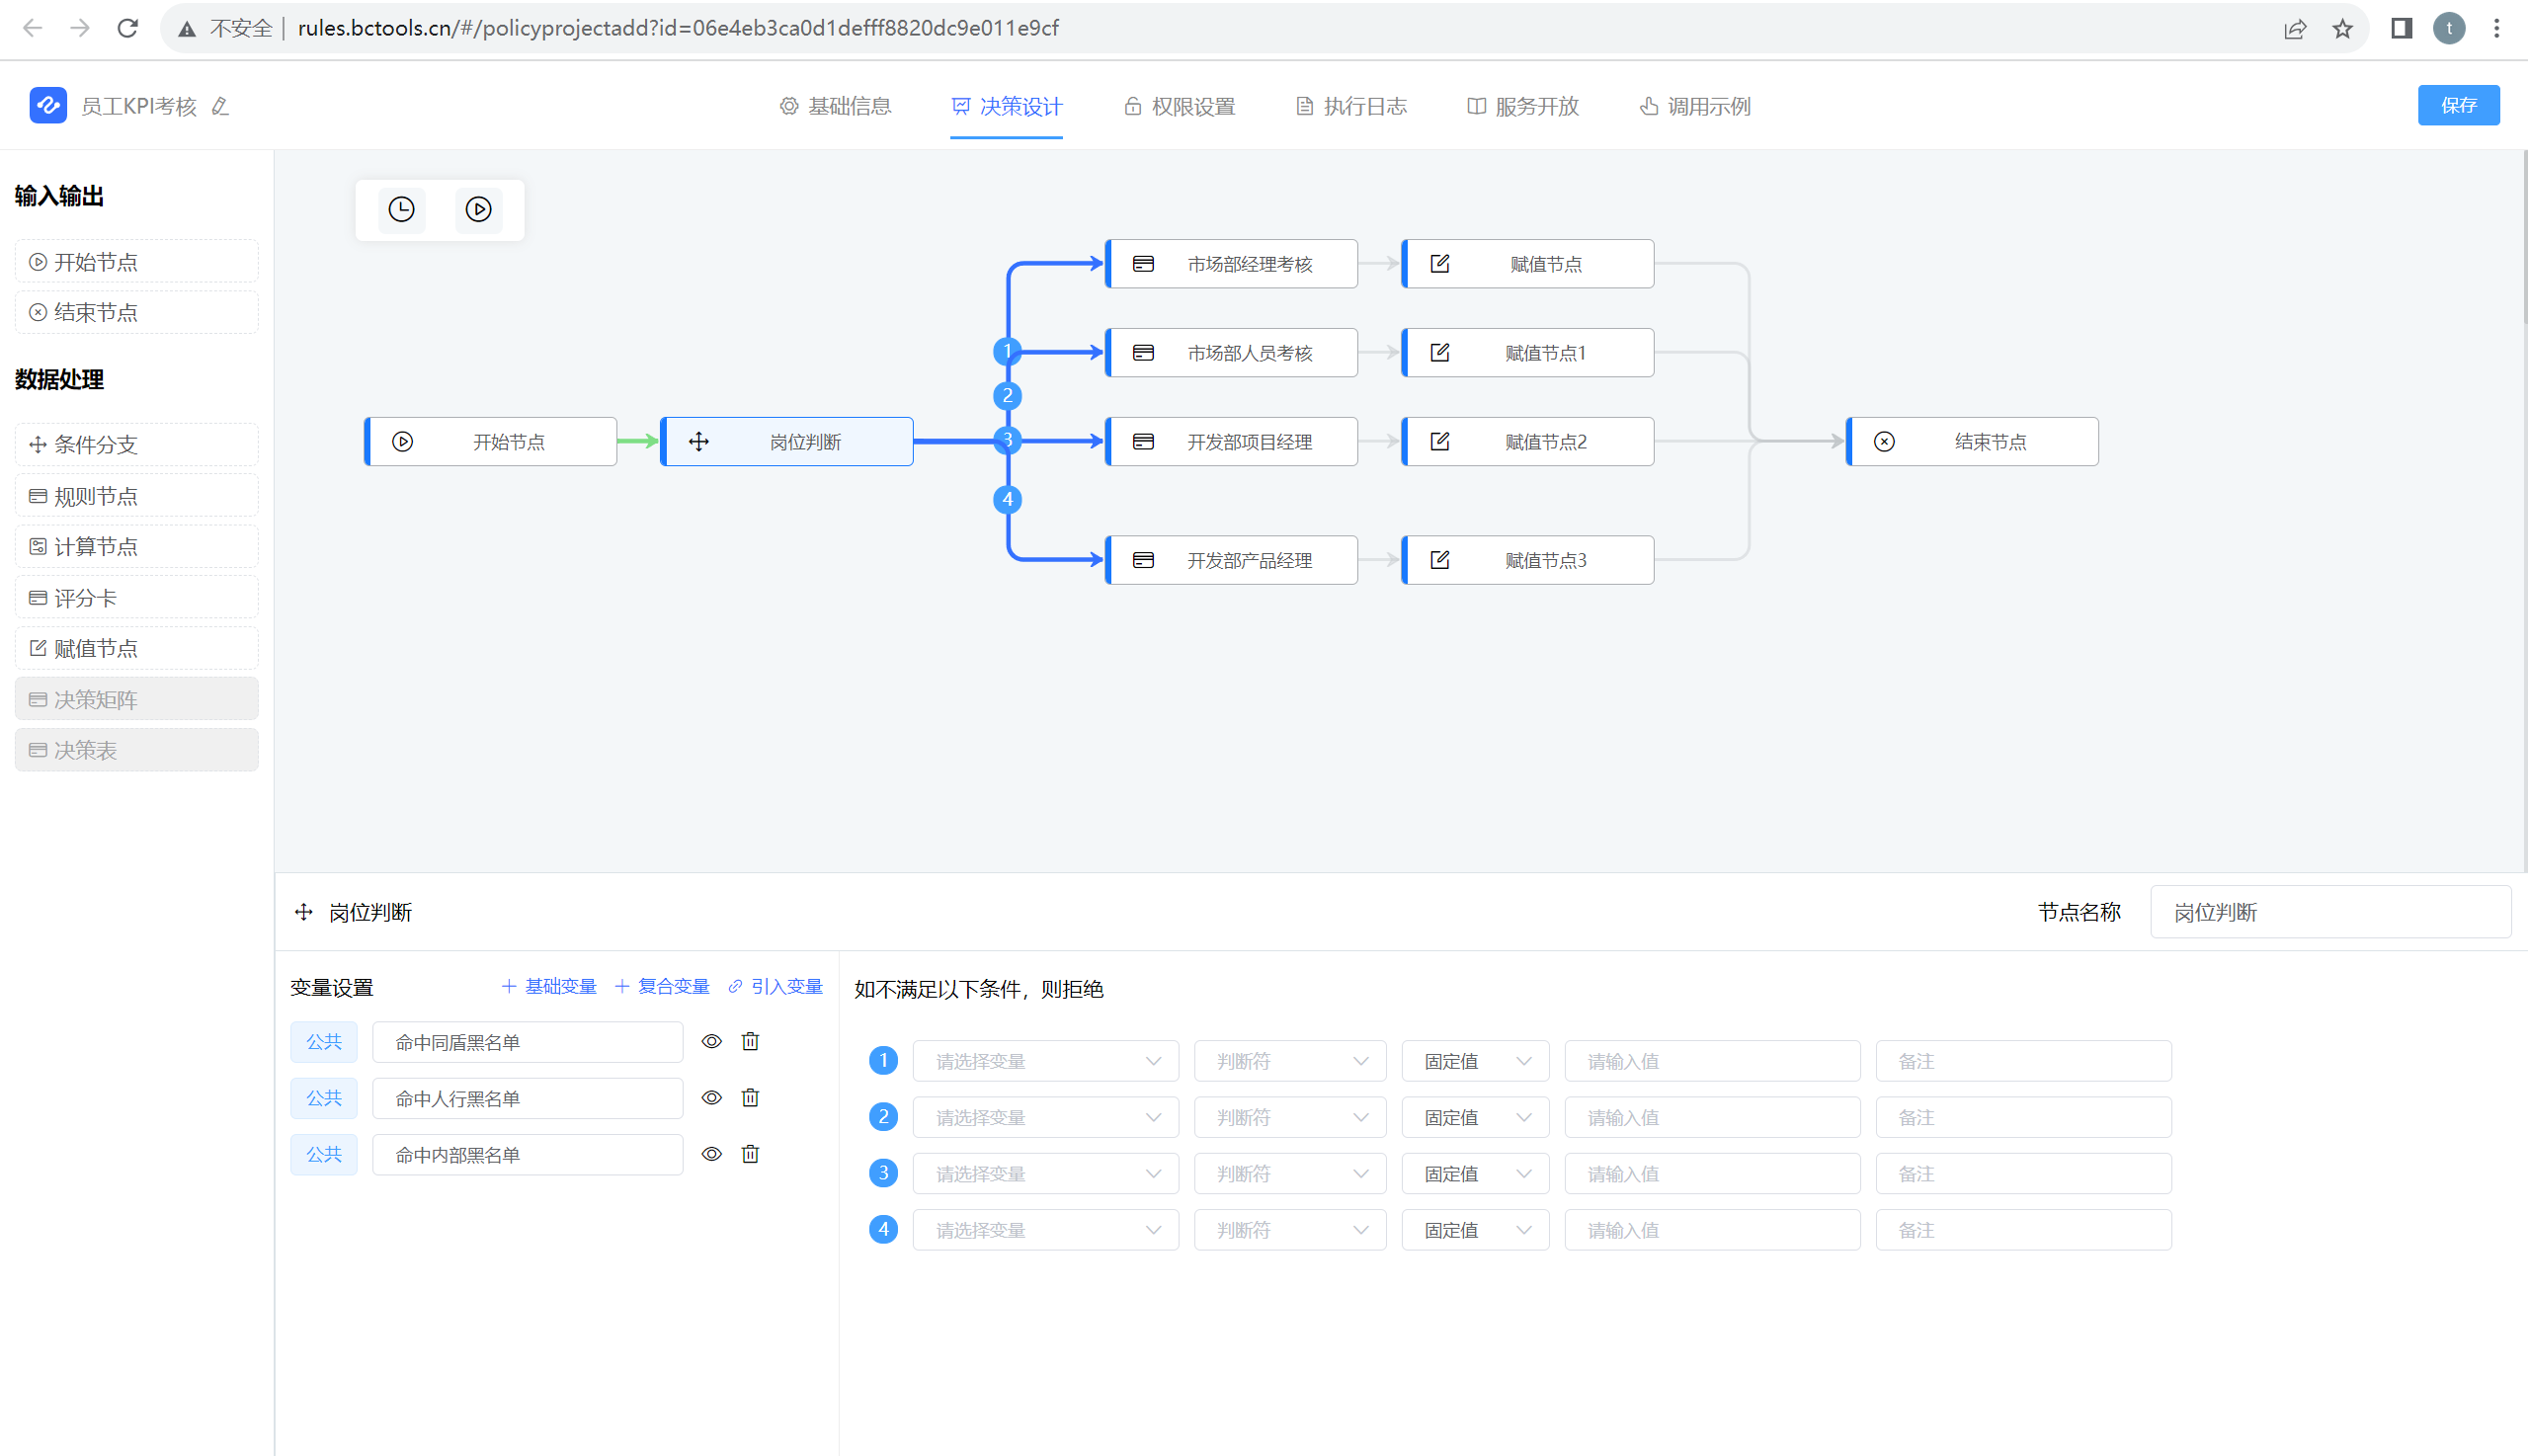Toggle eye visibility for 命中人行黑名单
Viewport: 2528px width, 1456px height.
click(711, 1098)
